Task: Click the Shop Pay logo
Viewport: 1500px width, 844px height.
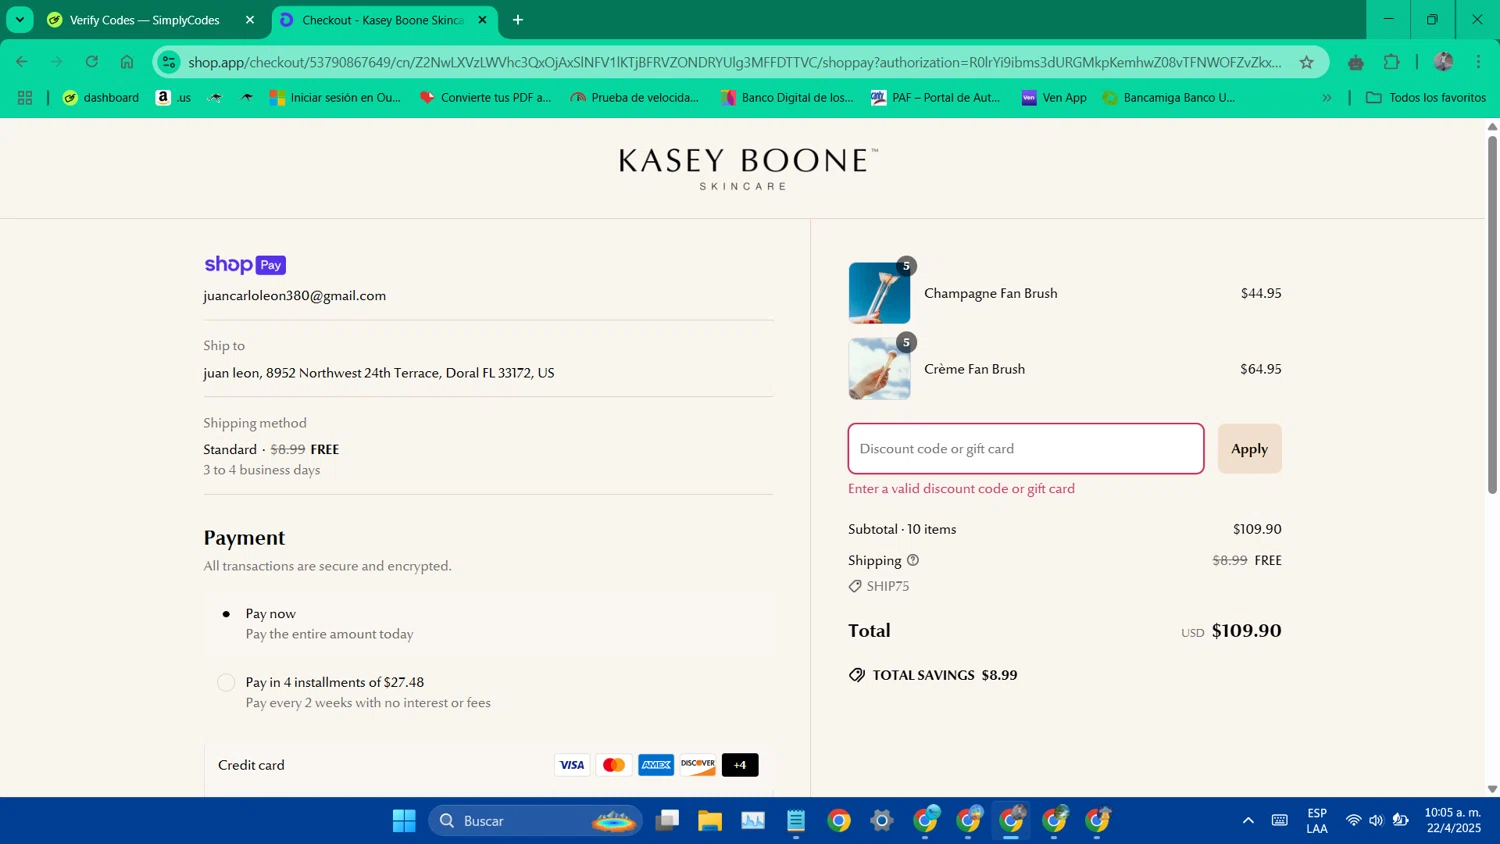Action: tap(245, 264)
